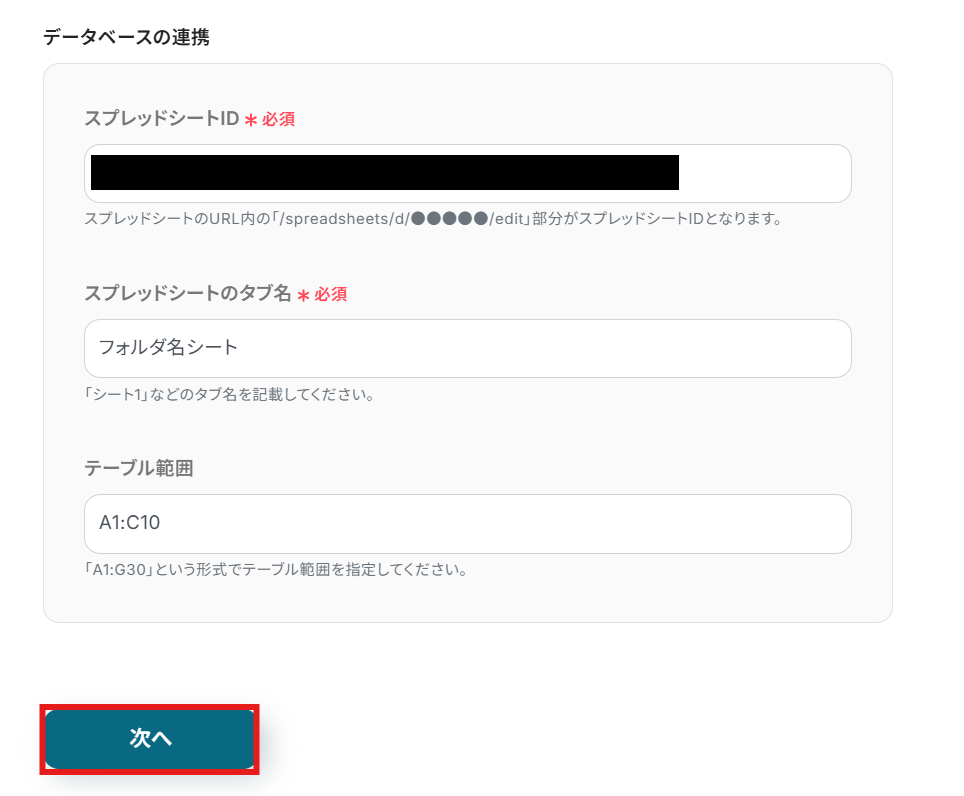Click the red asterisk beside スプレッドシートID
This screenshot has height=796, width=964.
point(250,120)
